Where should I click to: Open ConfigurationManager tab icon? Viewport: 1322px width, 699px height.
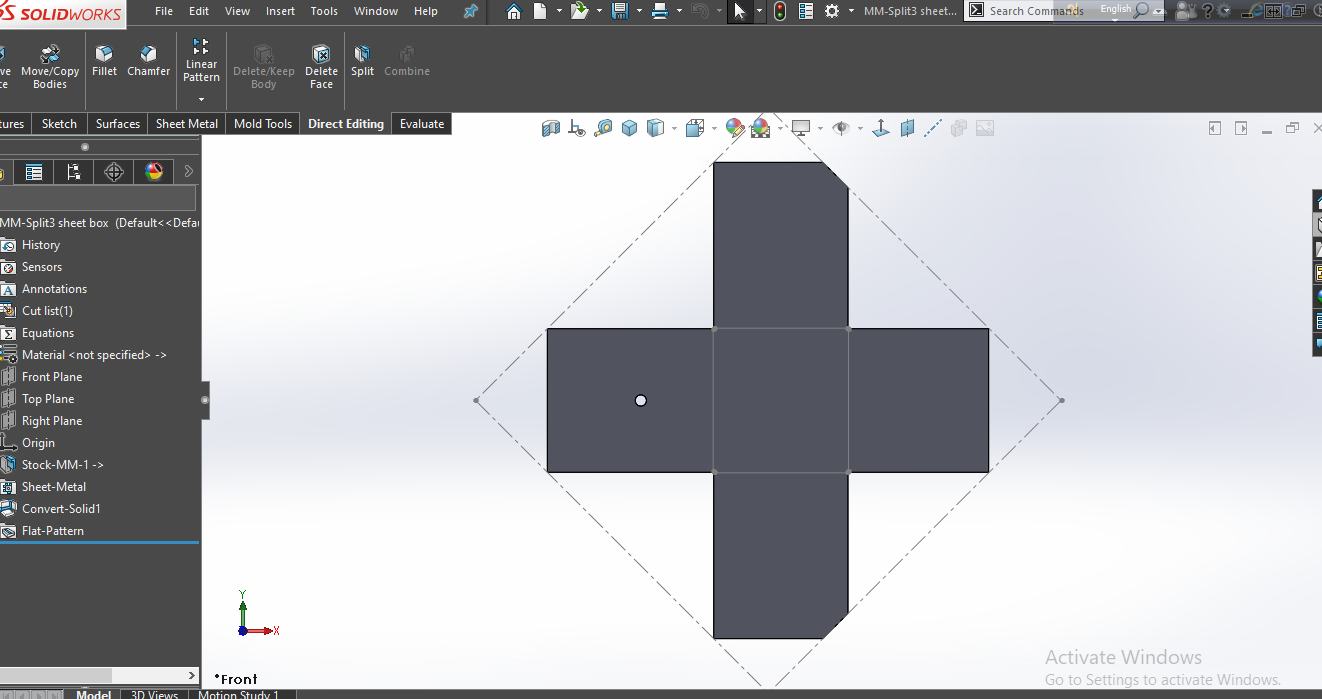click(x=74, y=172)
